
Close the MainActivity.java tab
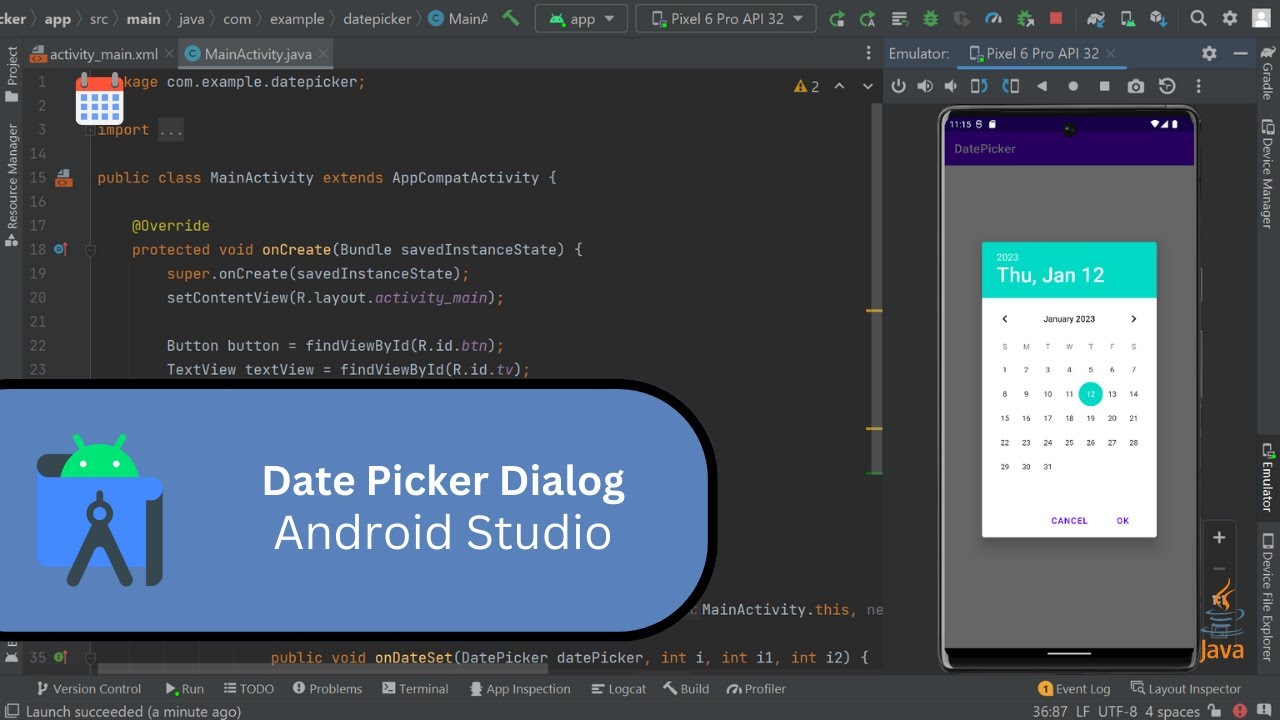321,54
